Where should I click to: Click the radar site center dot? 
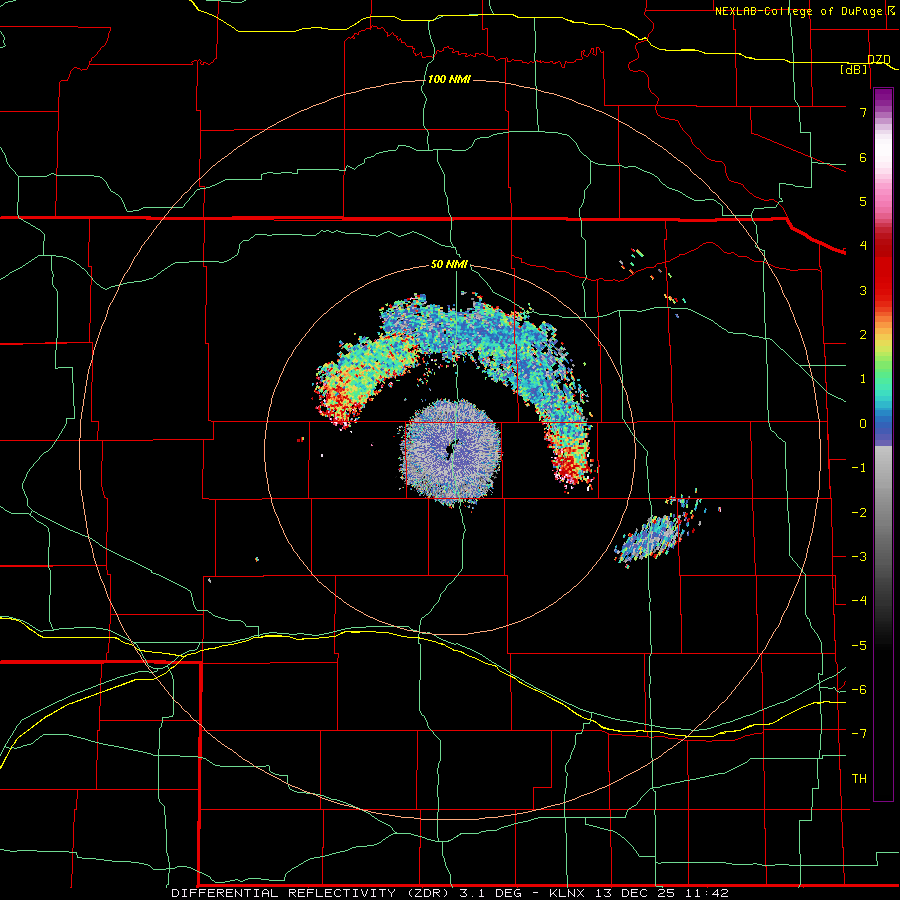point(450,449)
